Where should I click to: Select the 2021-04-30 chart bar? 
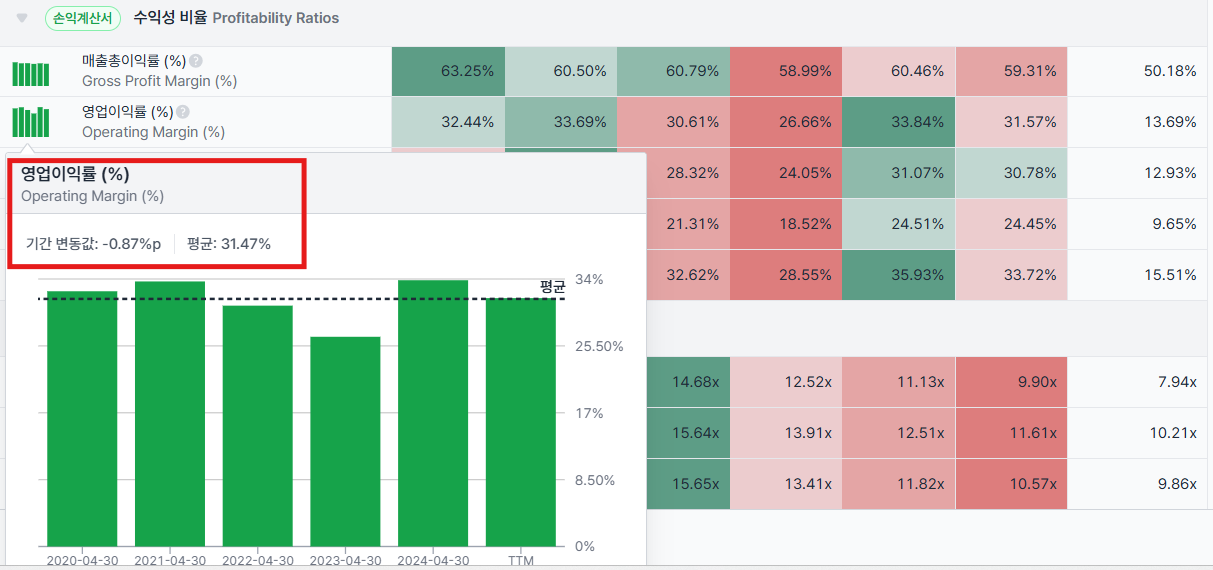tap(170, 415)
